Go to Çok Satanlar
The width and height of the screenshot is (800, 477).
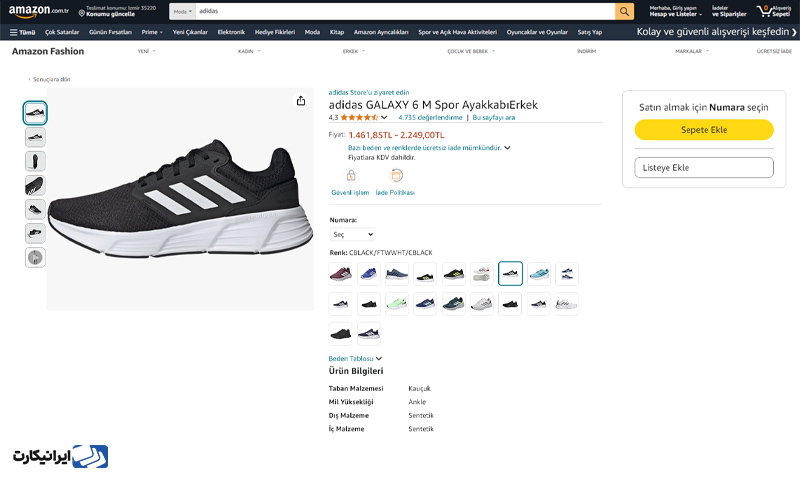coord(62,32)
